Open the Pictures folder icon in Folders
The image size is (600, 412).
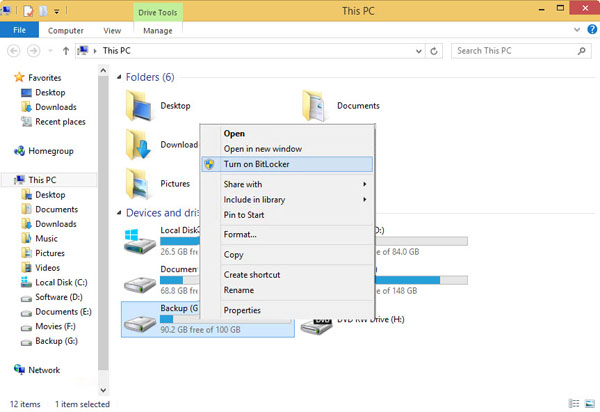click(x=138, y=184)
